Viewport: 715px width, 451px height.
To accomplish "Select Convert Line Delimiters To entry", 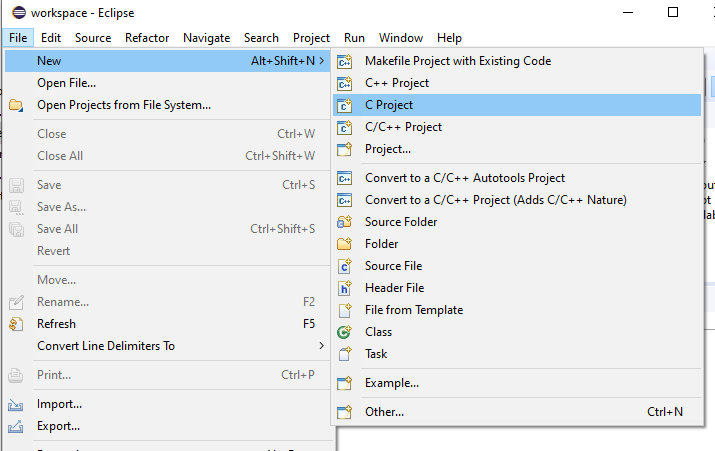I will (106, 346).
